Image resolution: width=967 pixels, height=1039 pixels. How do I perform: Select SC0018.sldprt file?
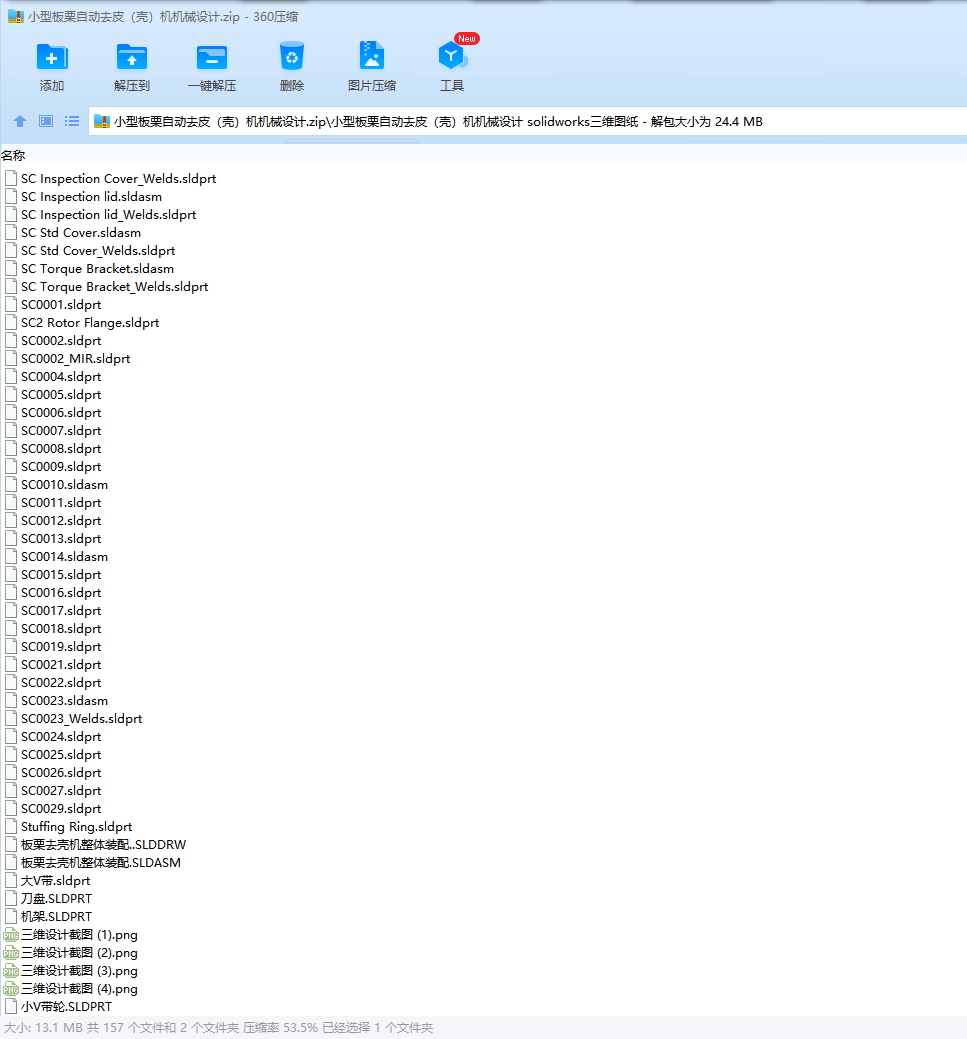click(61, 629)
